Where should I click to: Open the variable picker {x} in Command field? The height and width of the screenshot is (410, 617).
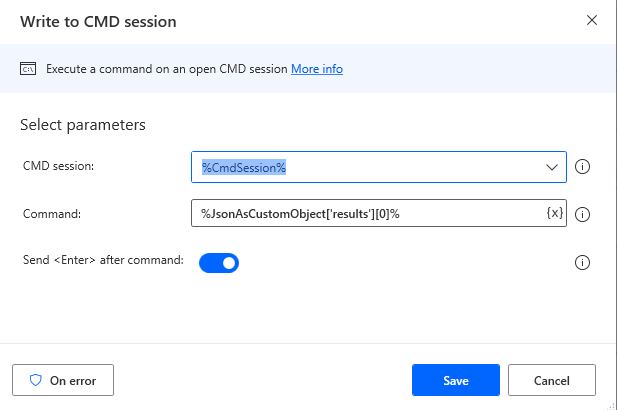pyautogui.click(x=555, y=213)
